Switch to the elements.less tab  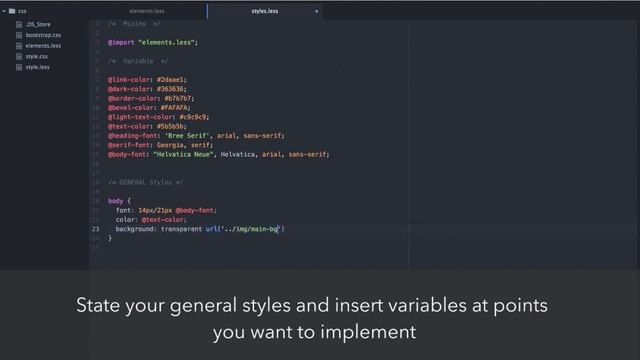point(147,11)
